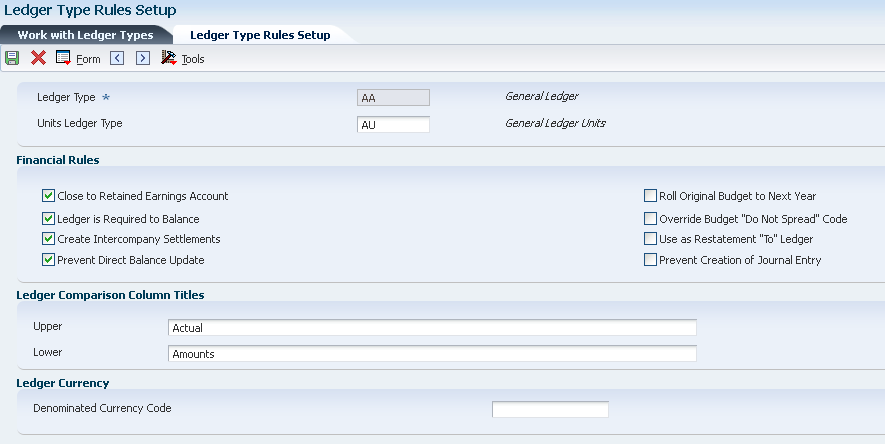Uncheck Close to Retained Earnings Account
Viewport: 885px width, 444px height.
[x=49, y=196]
